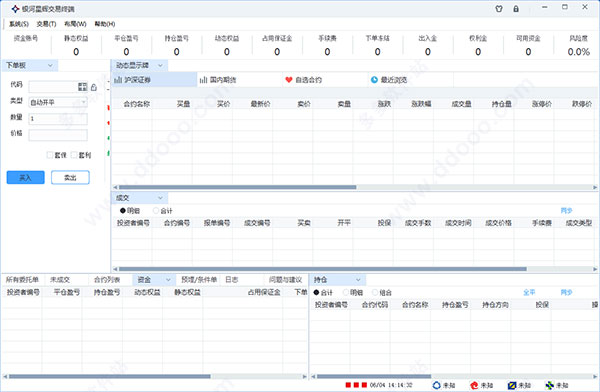This screenshot has width=600, height=392.
Task: Click the 成交 table horizontal scrollbar thumb
Action: tap(323, 269)
